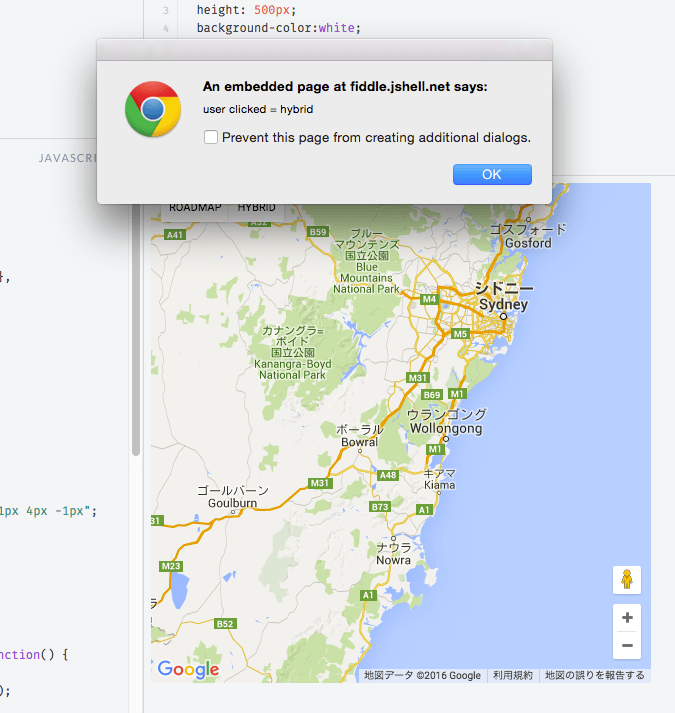The image size is (675, 713).
Task: Click the background-color:white CSS line
Action: (278, 28)
